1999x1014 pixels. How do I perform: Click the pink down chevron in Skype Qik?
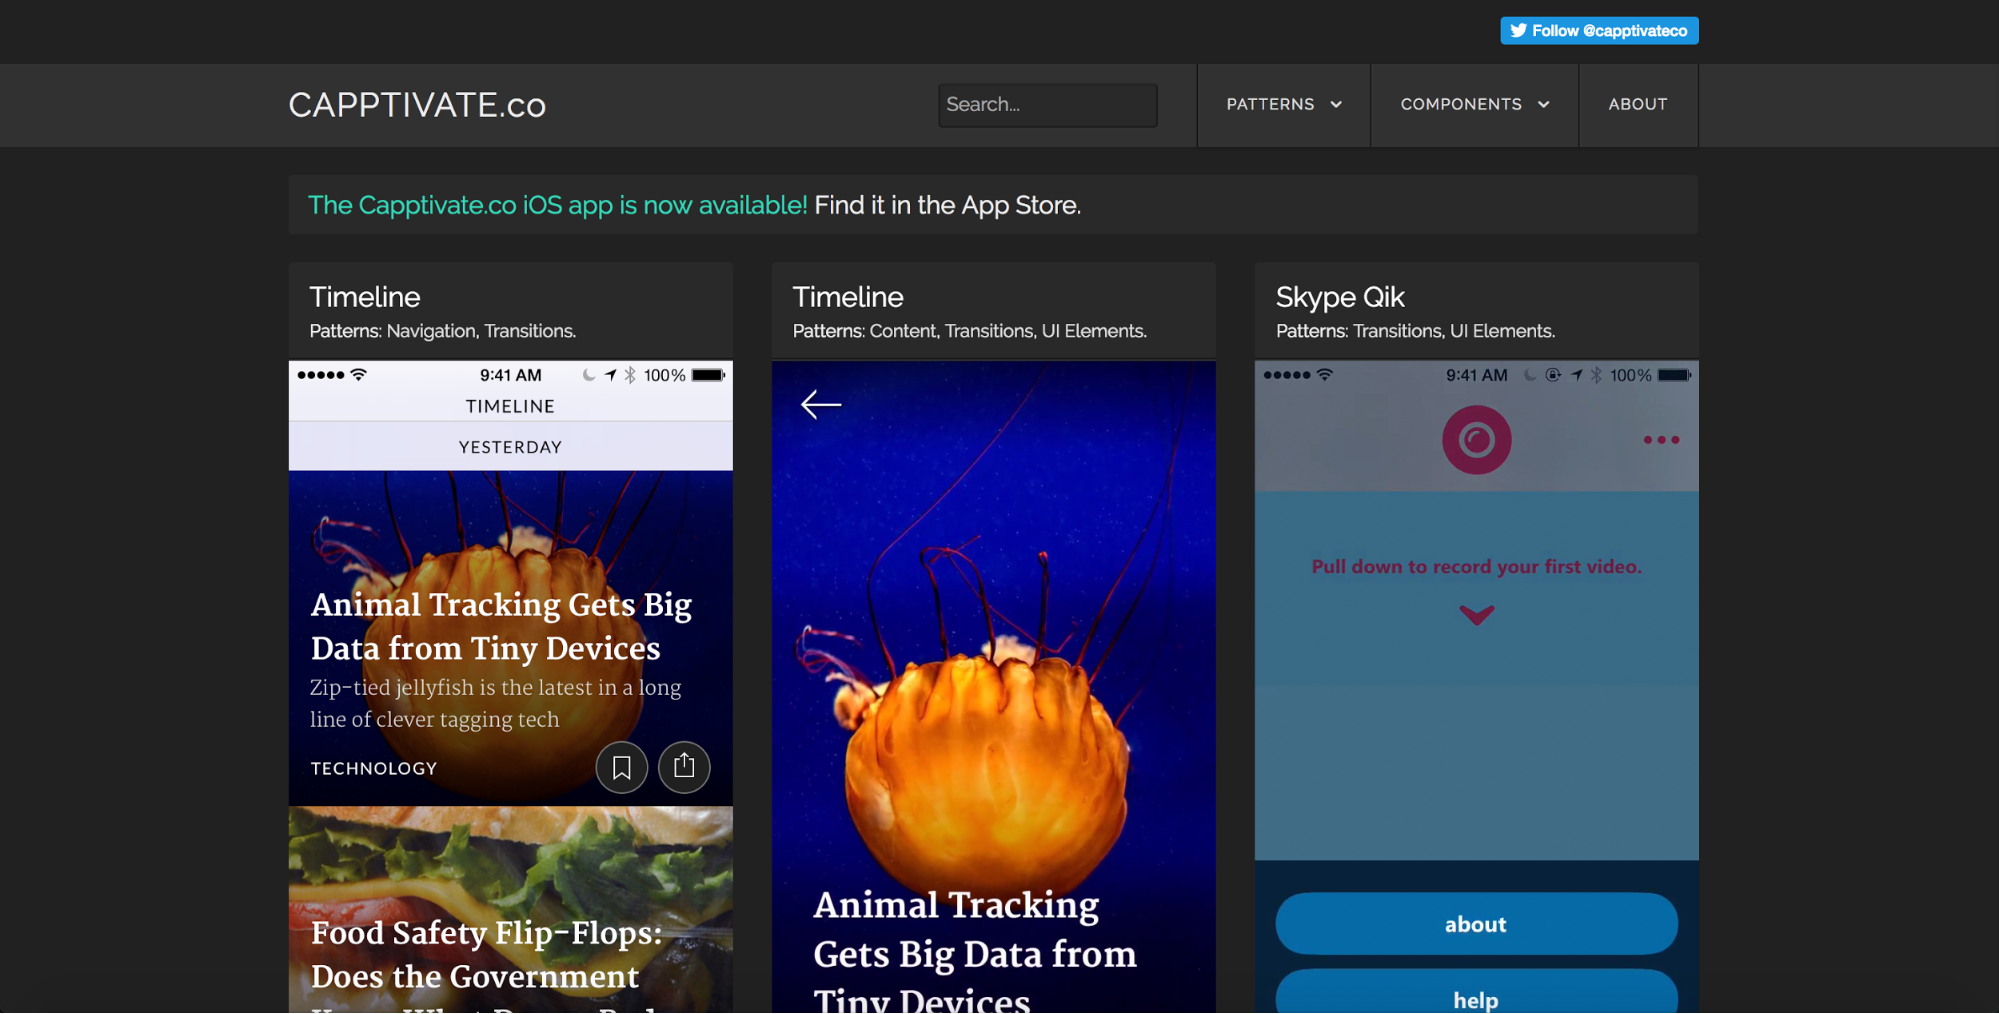pos(1476,614)
